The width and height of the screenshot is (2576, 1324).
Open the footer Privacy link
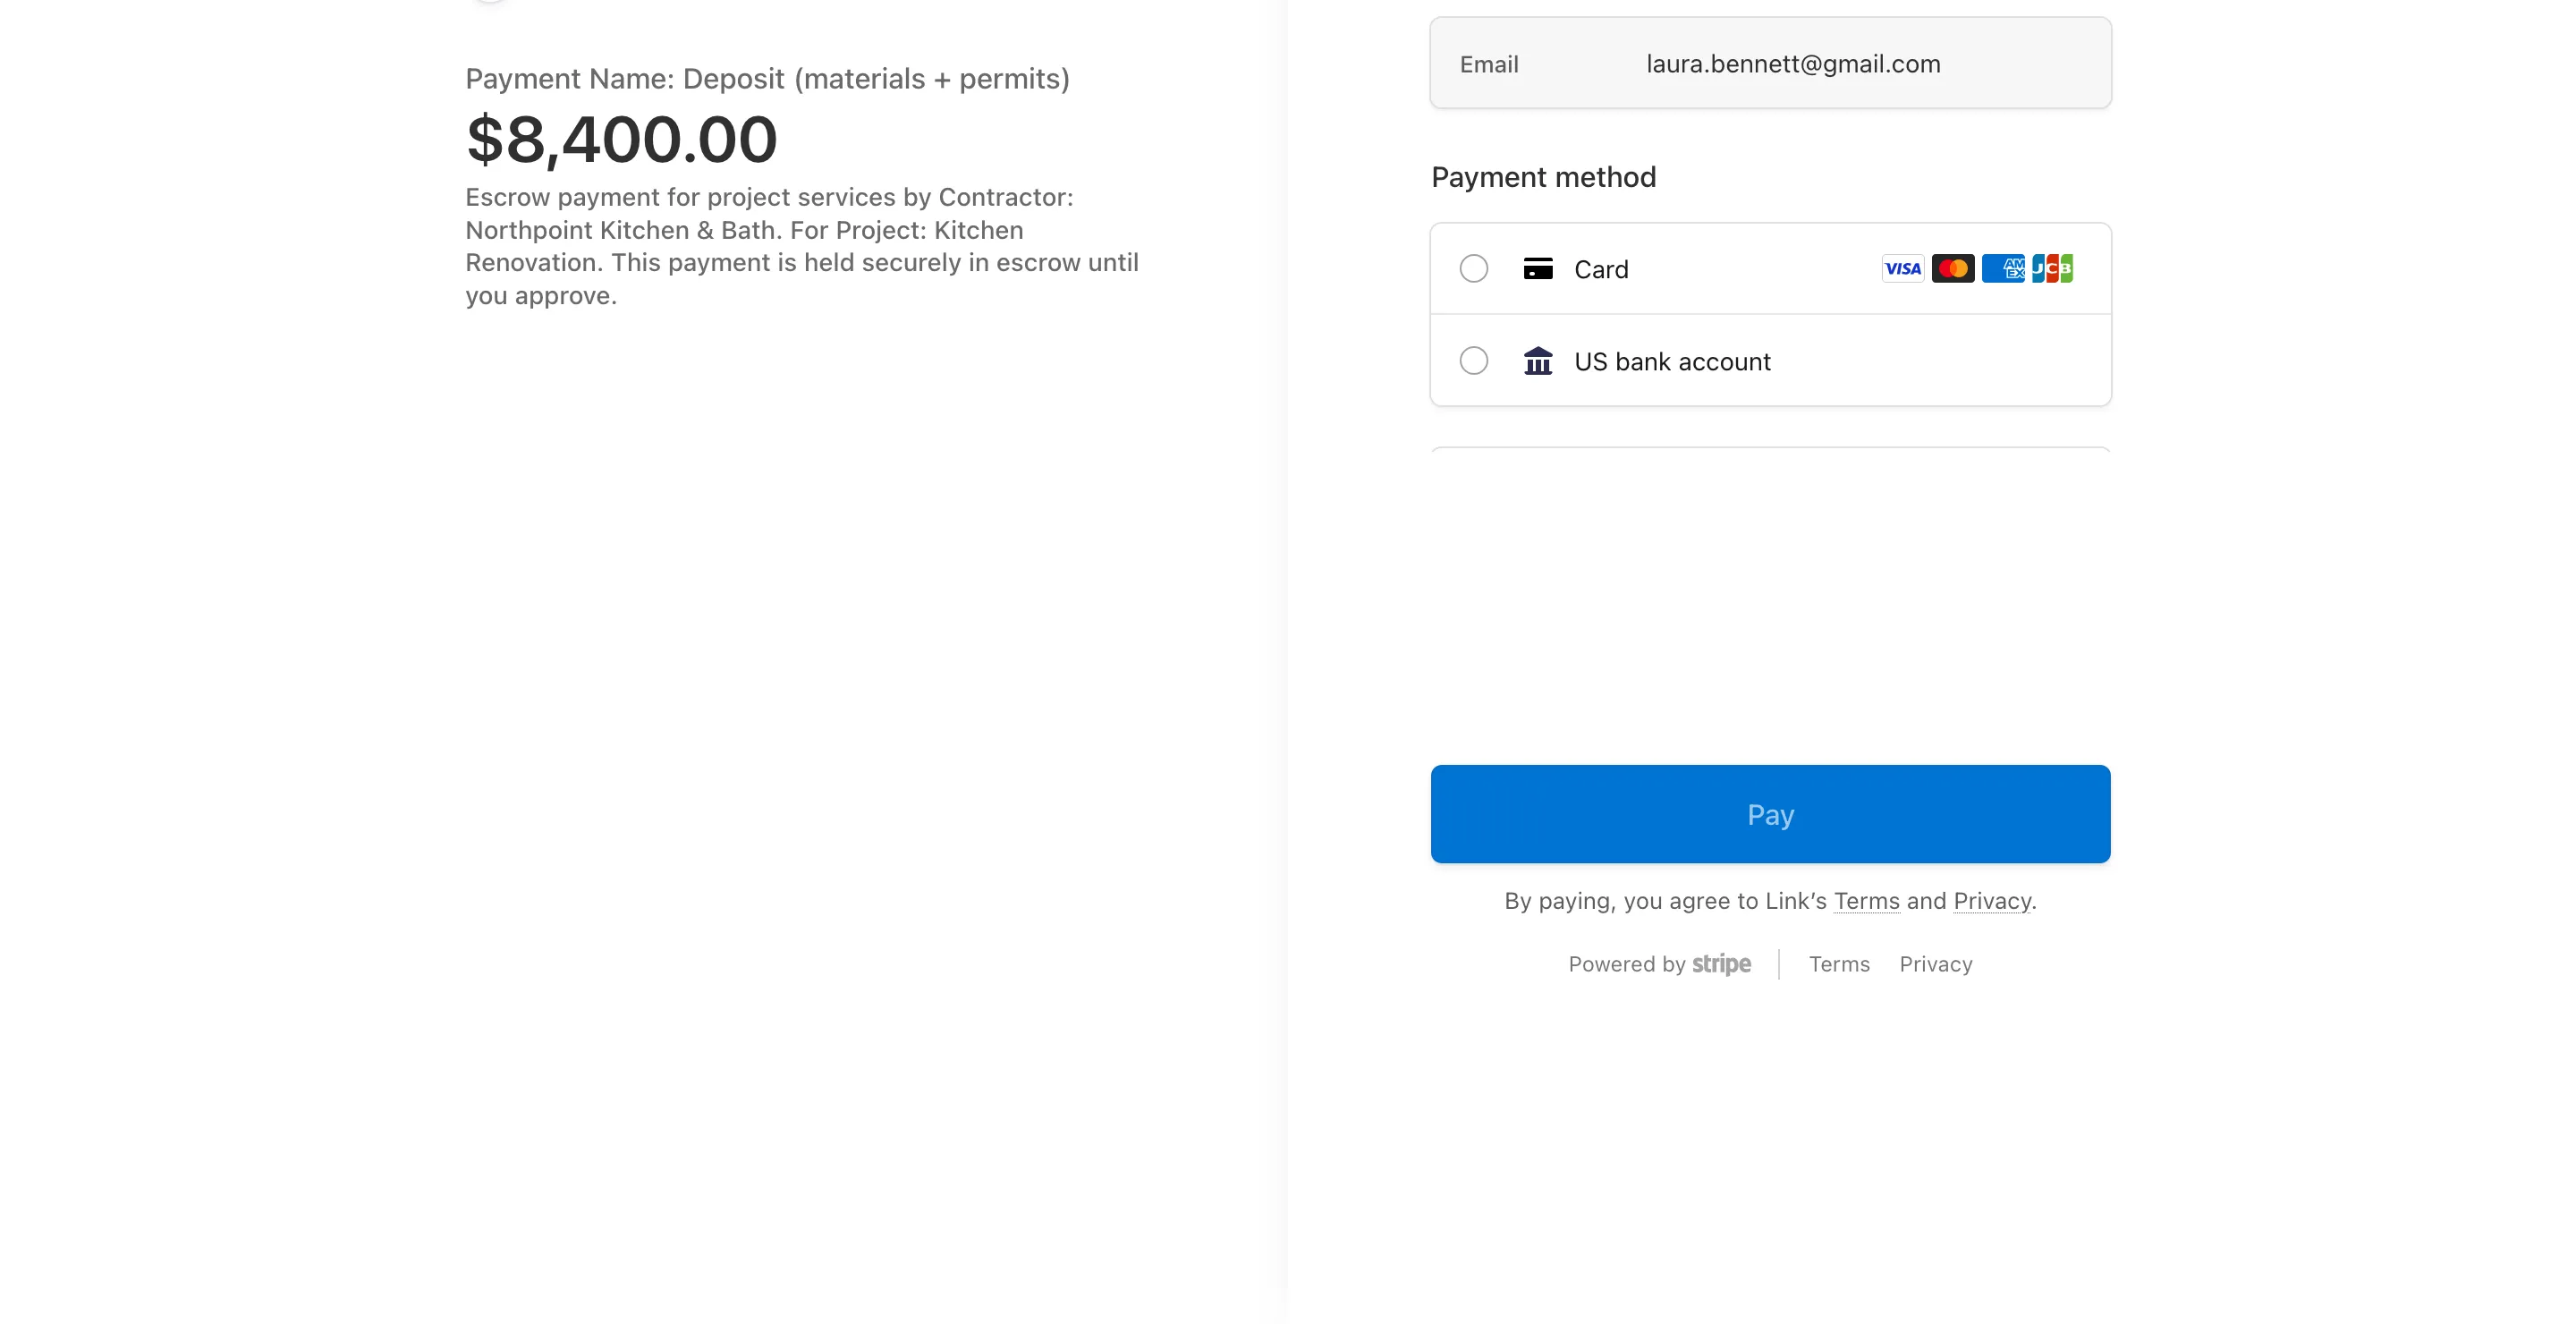1936,964
